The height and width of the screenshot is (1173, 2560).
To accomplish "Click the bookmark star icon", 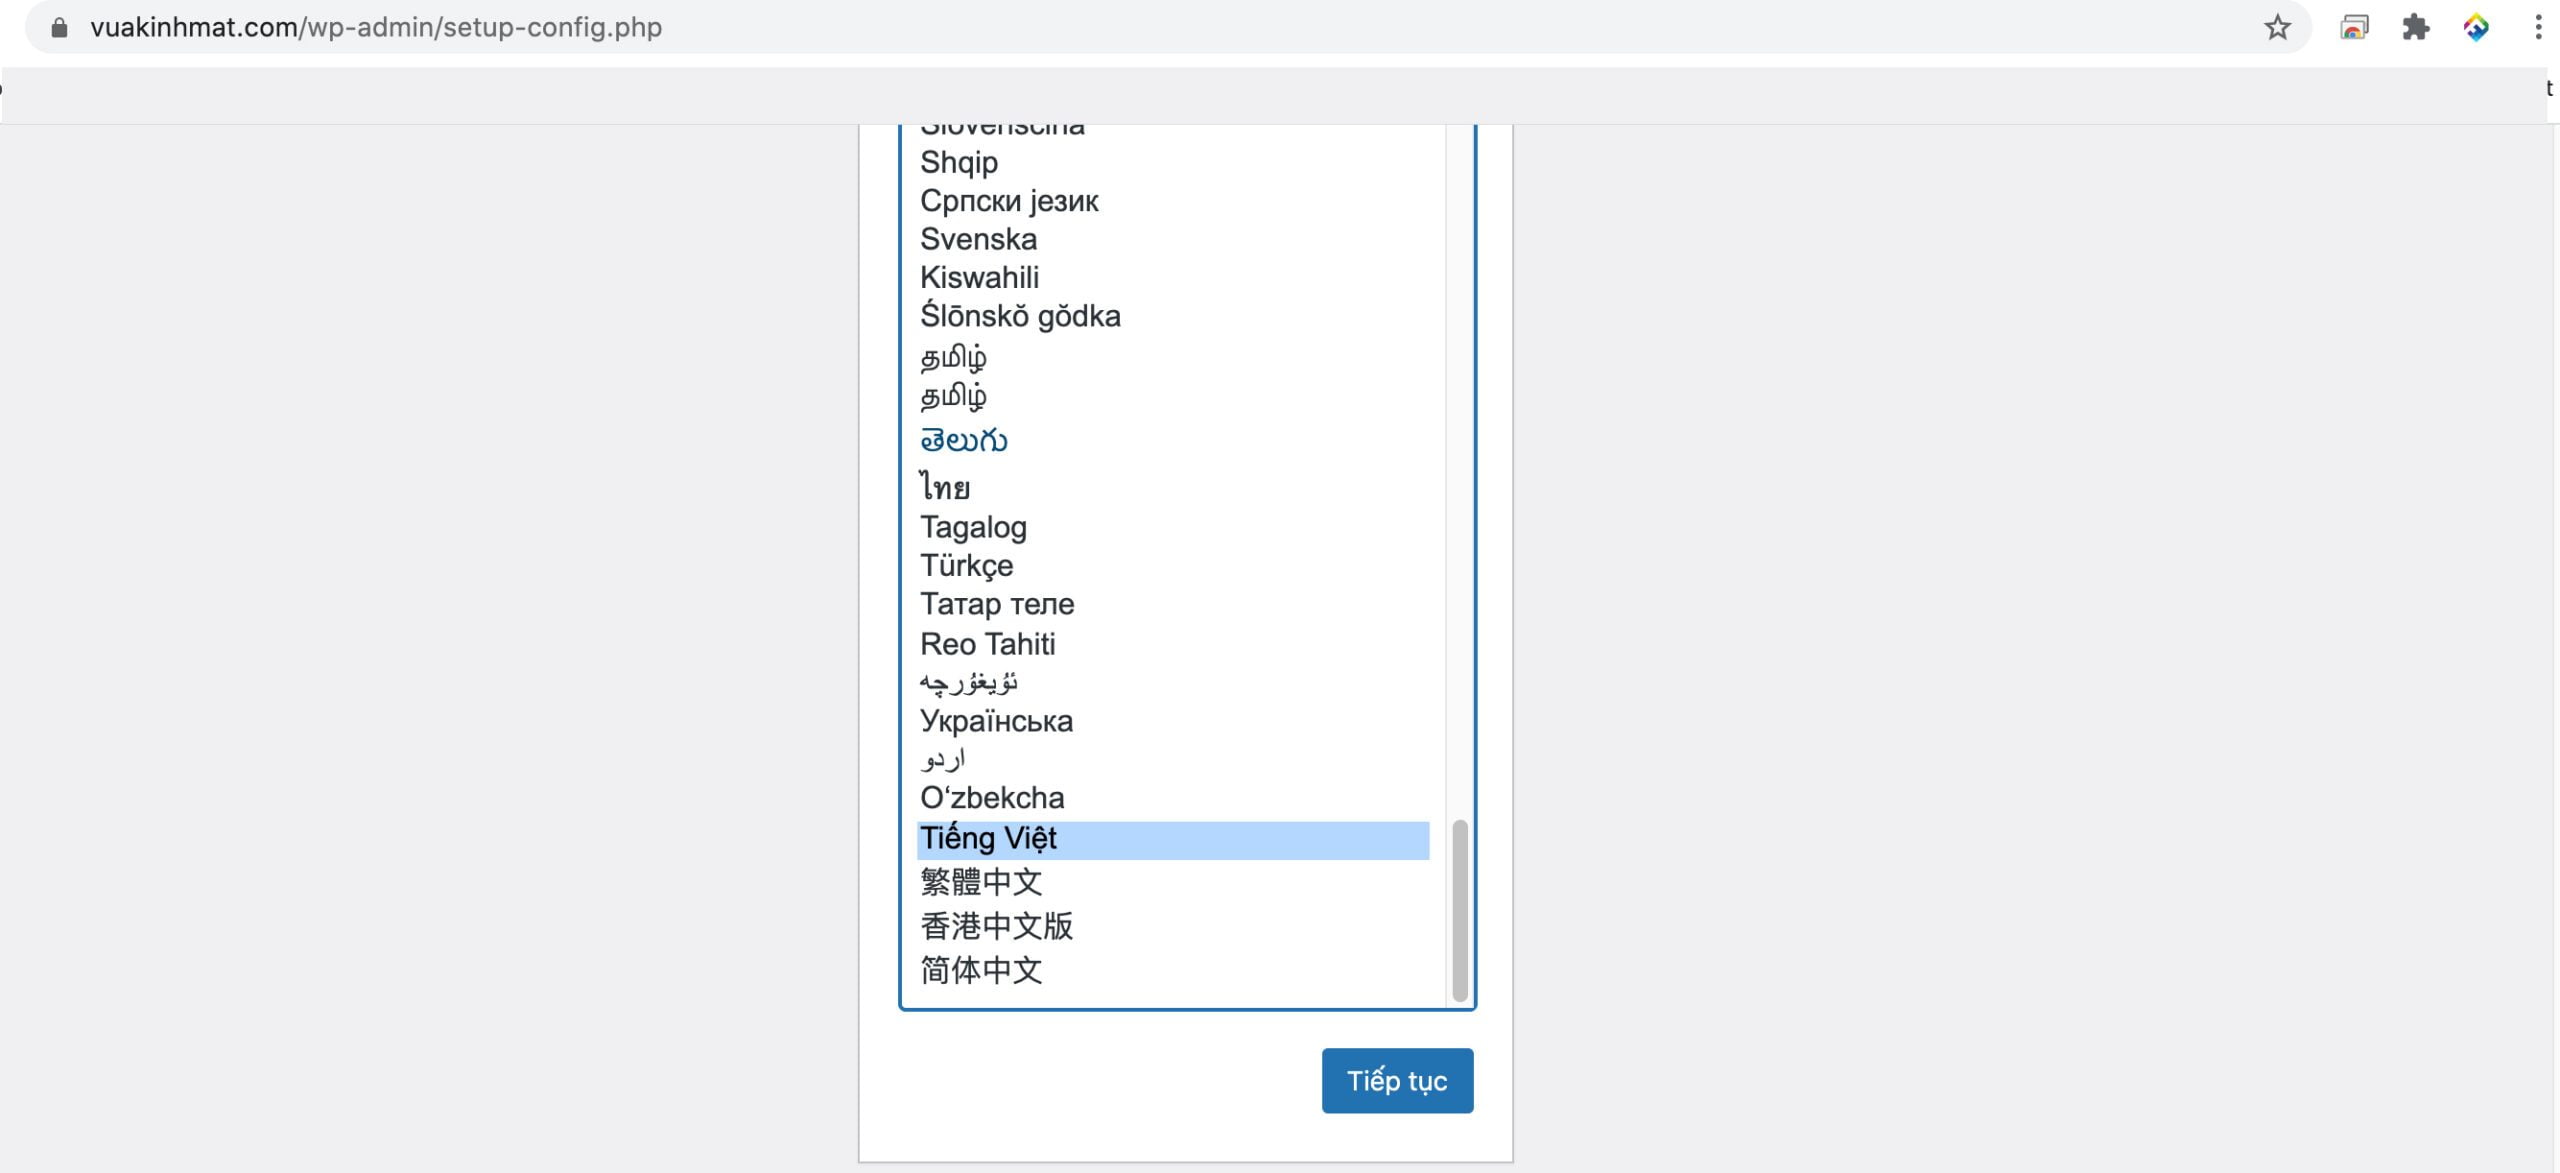I will (x=2277, y=27).
